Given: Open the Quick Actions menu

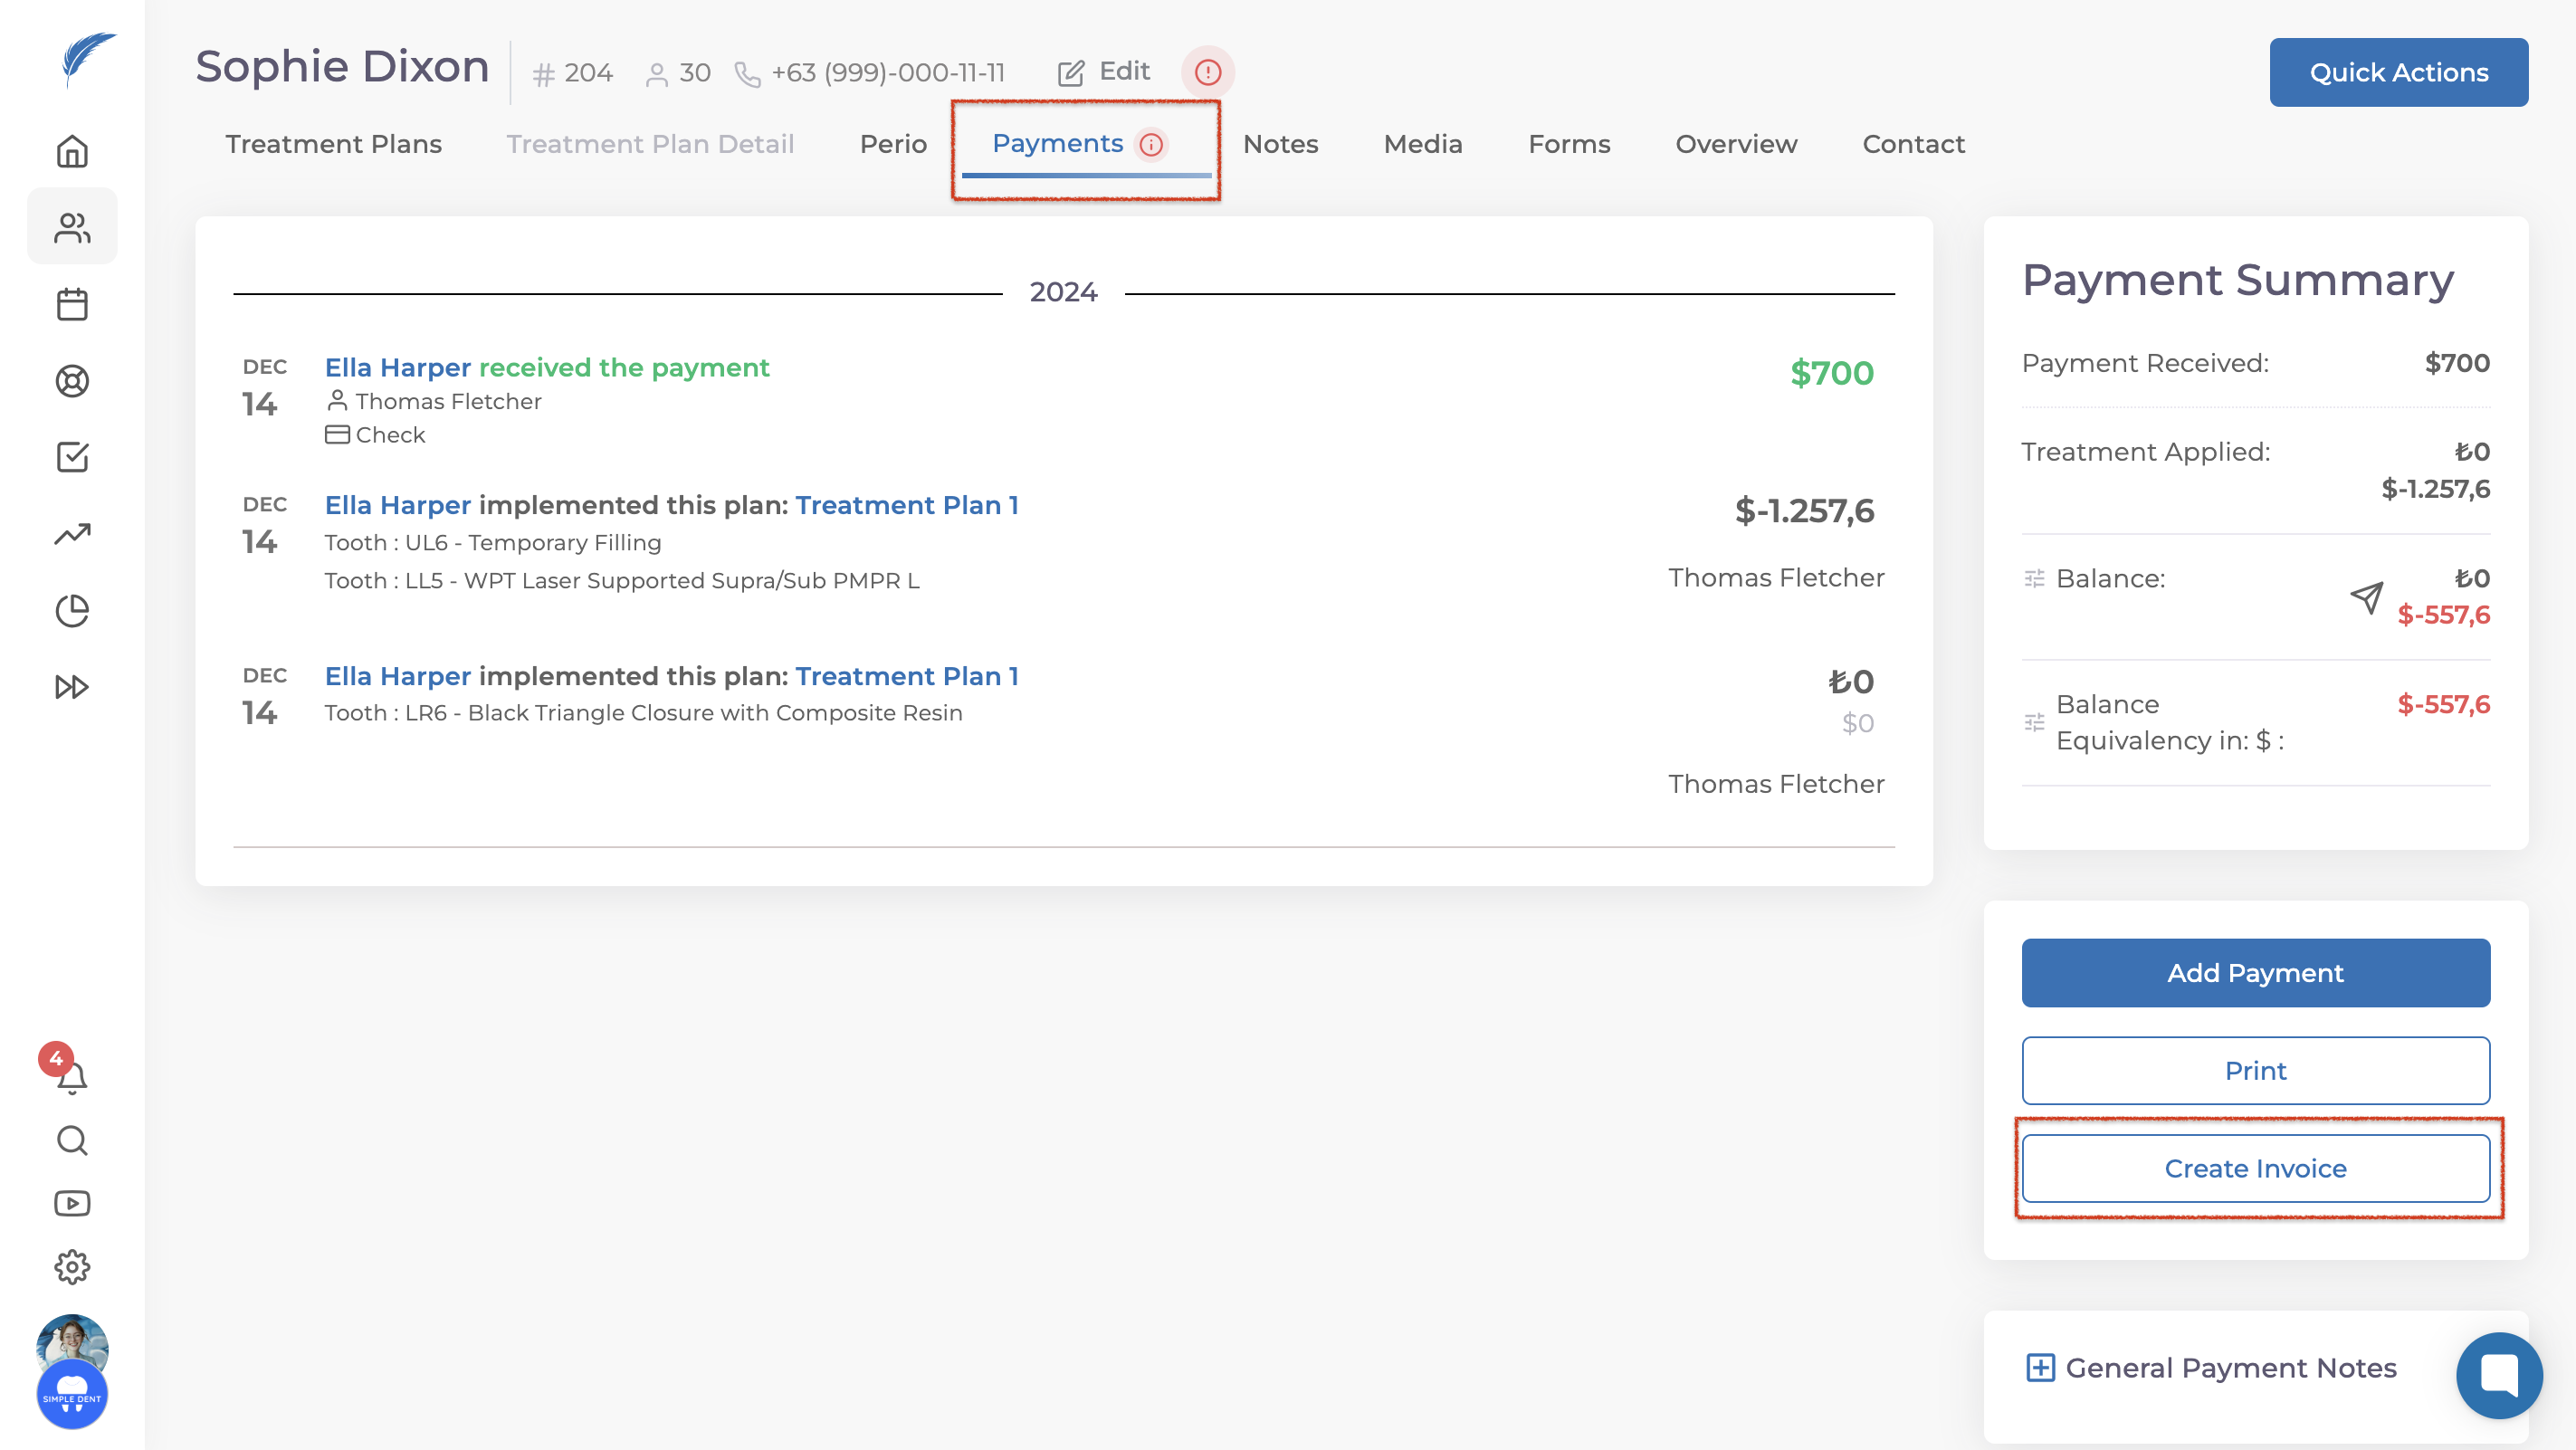Looking at the screenshot, I should (x=2398, y=72).
